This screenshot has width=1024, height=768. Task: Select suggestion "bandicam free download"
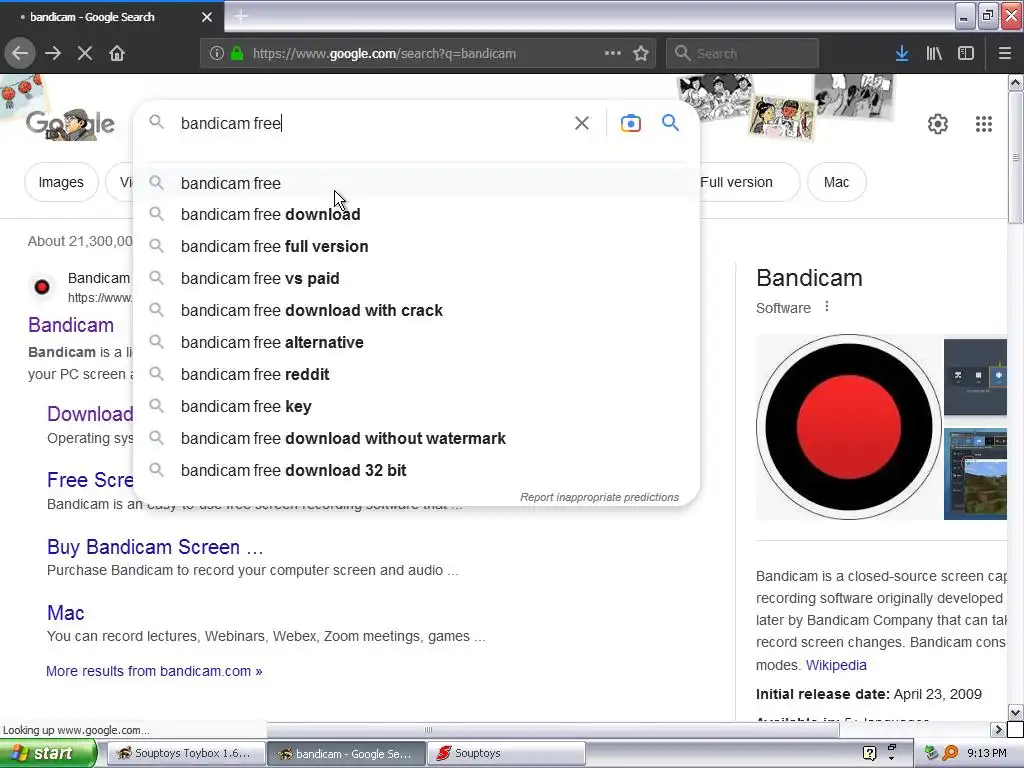[416, 214]
